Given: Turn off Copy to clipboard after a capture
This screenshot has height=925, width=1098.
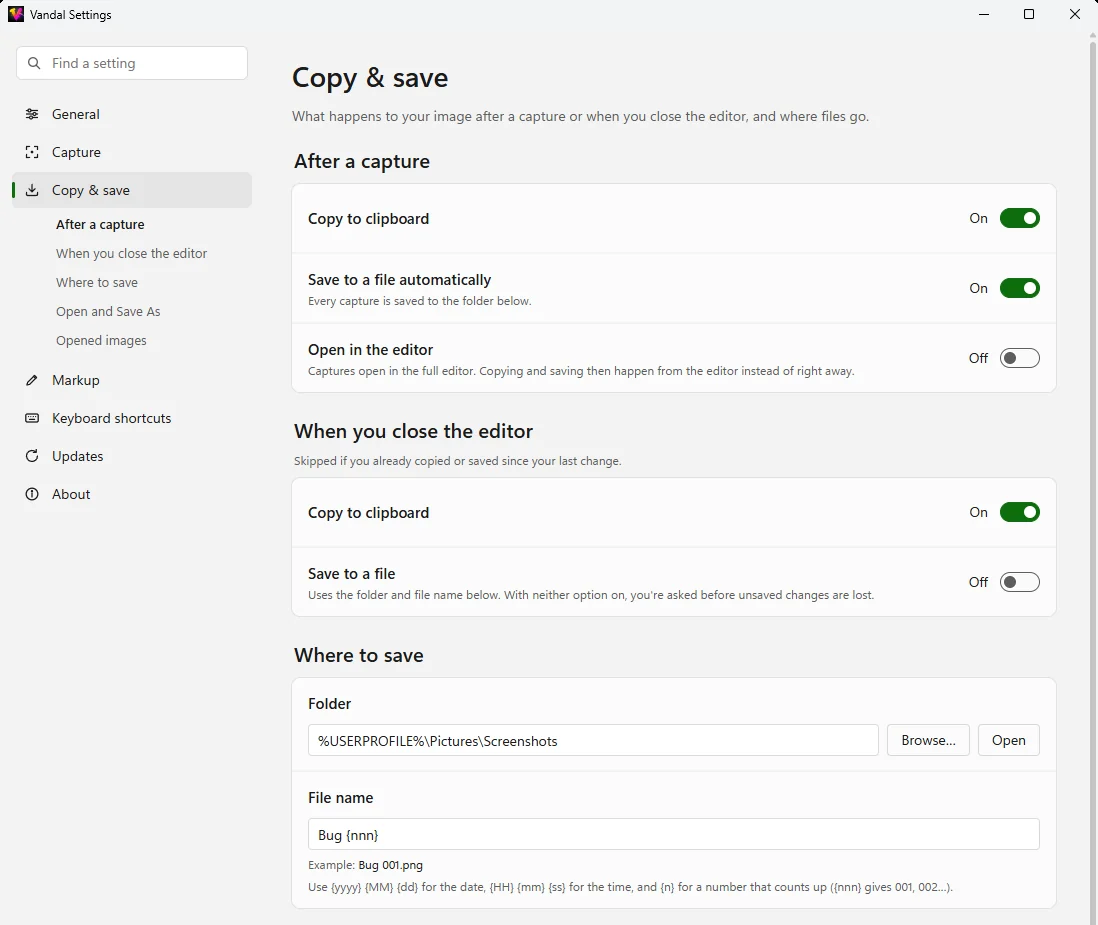Looking at the screenshot, I should [1020, 218].
